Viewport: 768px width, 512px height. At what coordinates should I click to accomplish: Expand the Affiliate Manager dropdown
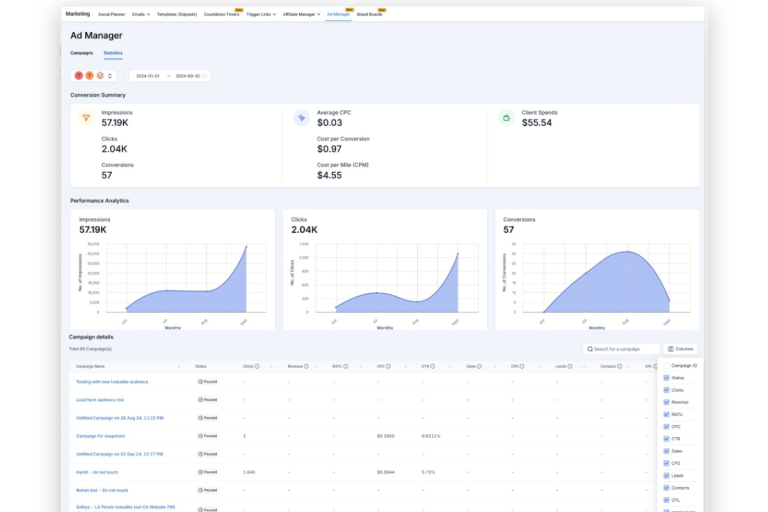pos(302,15)
